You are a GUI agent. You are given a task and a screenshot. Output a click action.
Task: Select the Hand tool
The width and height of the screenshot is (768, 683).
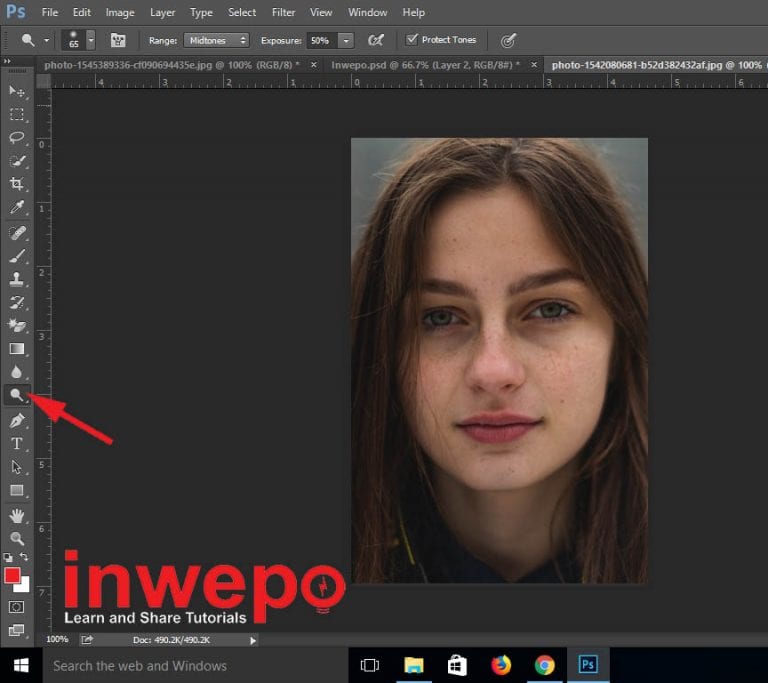coord(17,515)
